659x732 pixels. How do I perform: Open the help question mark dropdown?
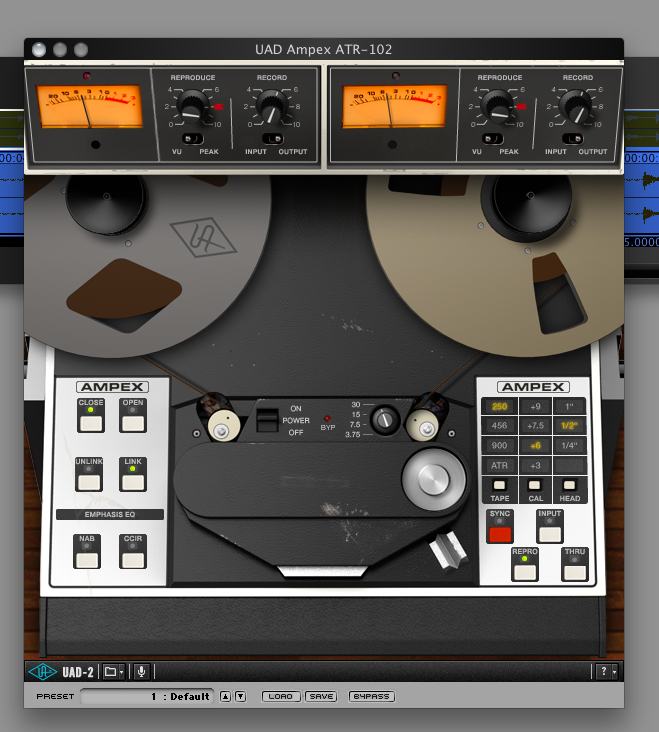point(605,672)
